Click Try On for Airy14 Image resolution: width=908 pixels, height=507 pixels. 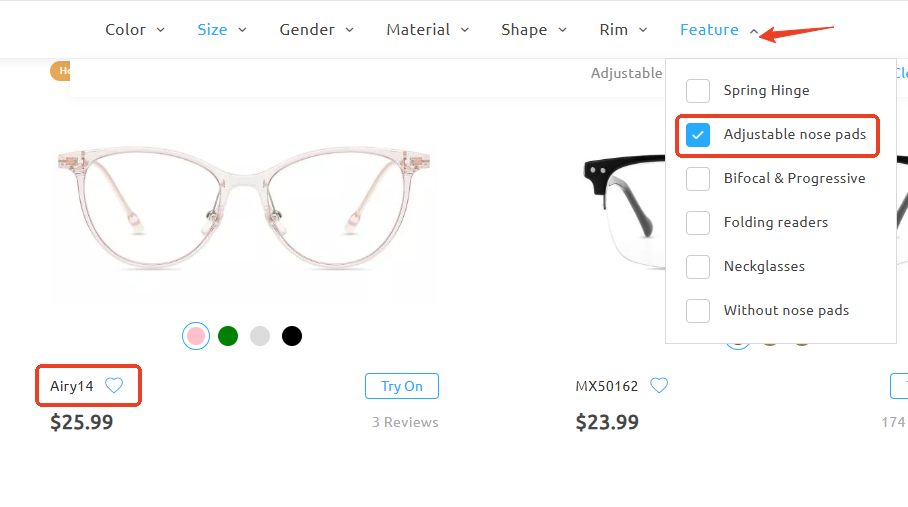[402, 386]
